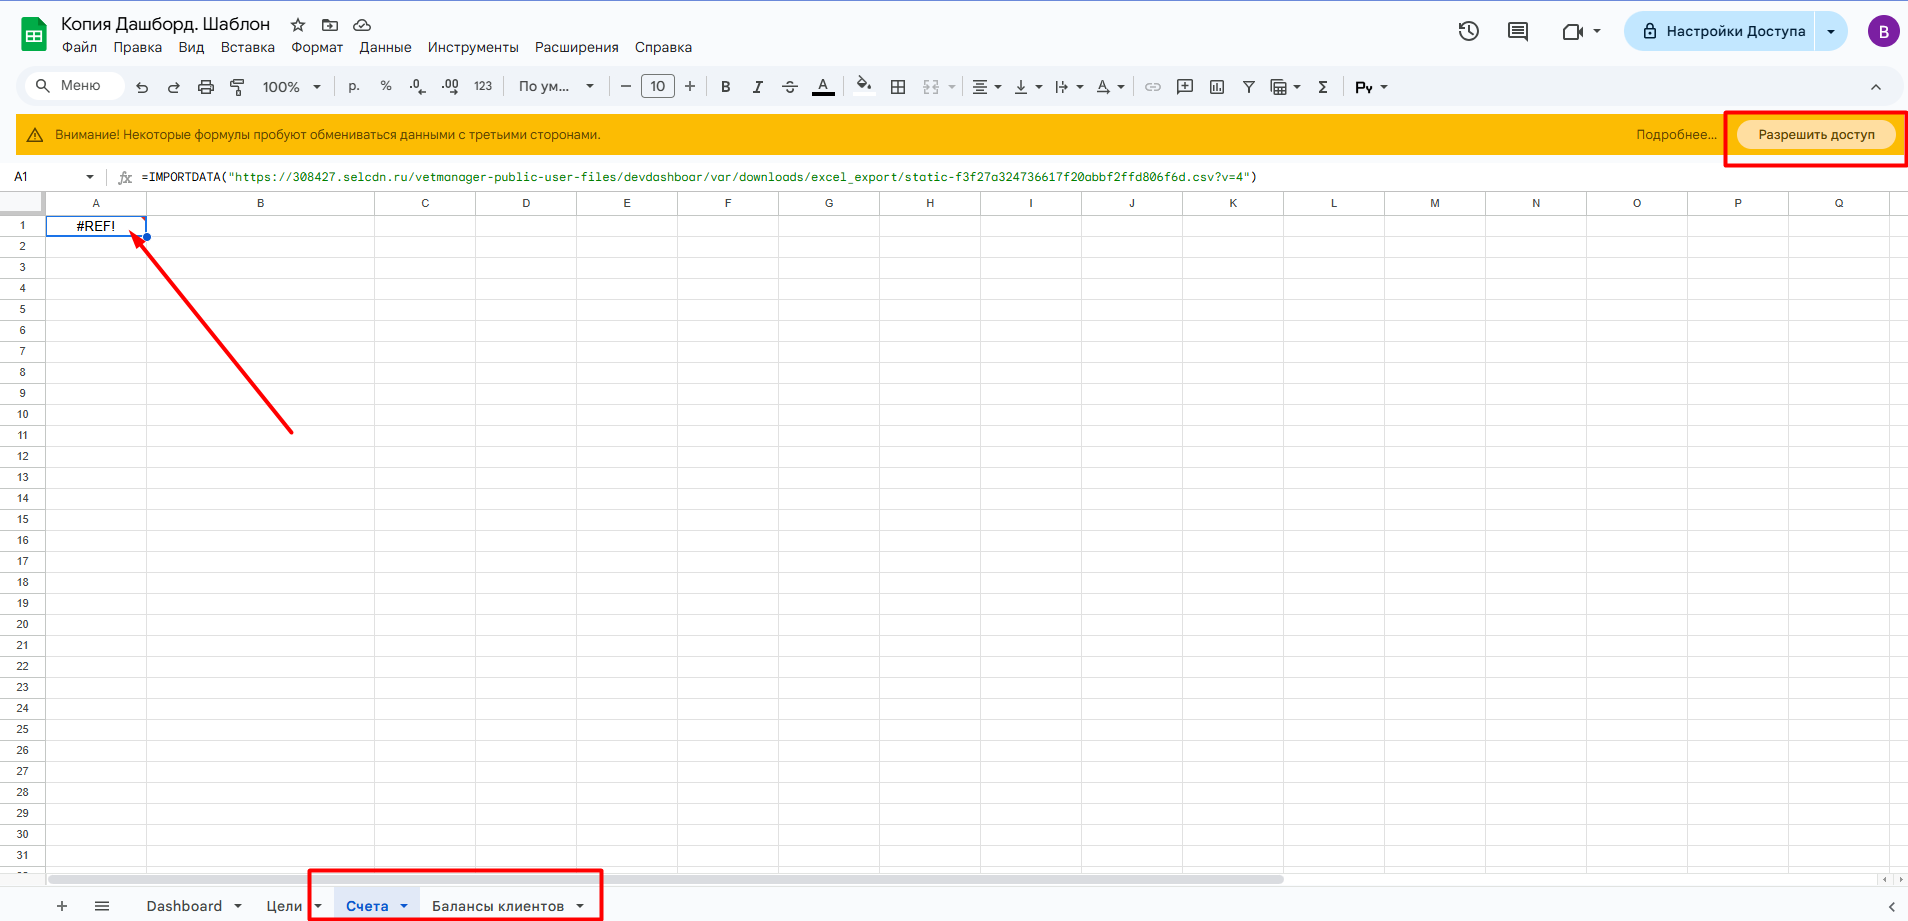Switch to the Dashboard sheet tab
The image size is (1908, 921).
pyautogui.click(x=184, y=906)
